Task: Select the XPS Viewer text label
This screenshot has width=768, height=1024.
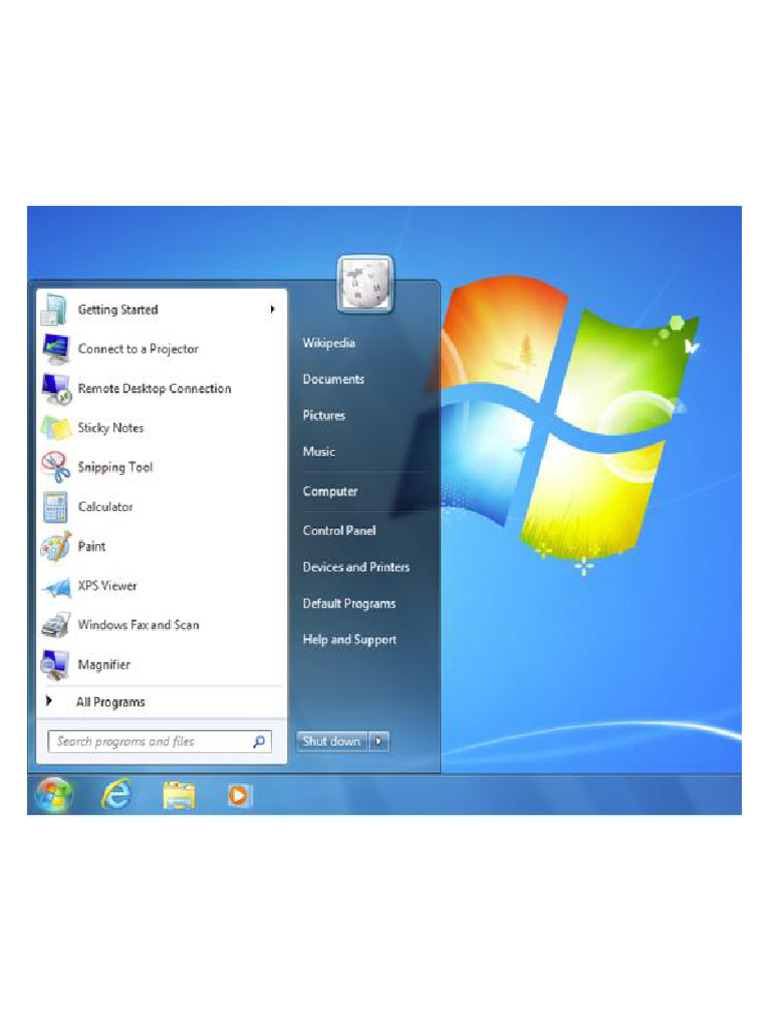Action: pyautogui.click(x=107, y=586)
